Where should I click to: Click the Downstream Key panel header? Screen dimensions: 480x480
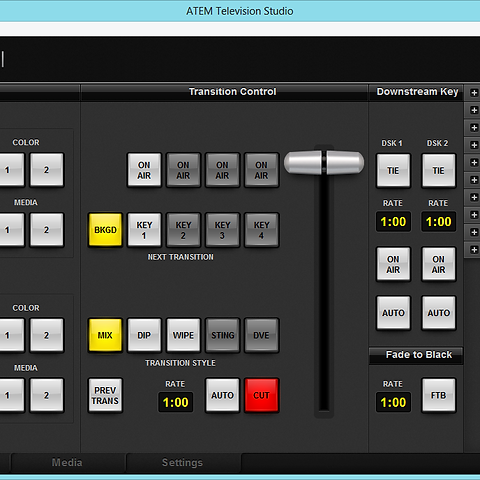coord(417,92)
